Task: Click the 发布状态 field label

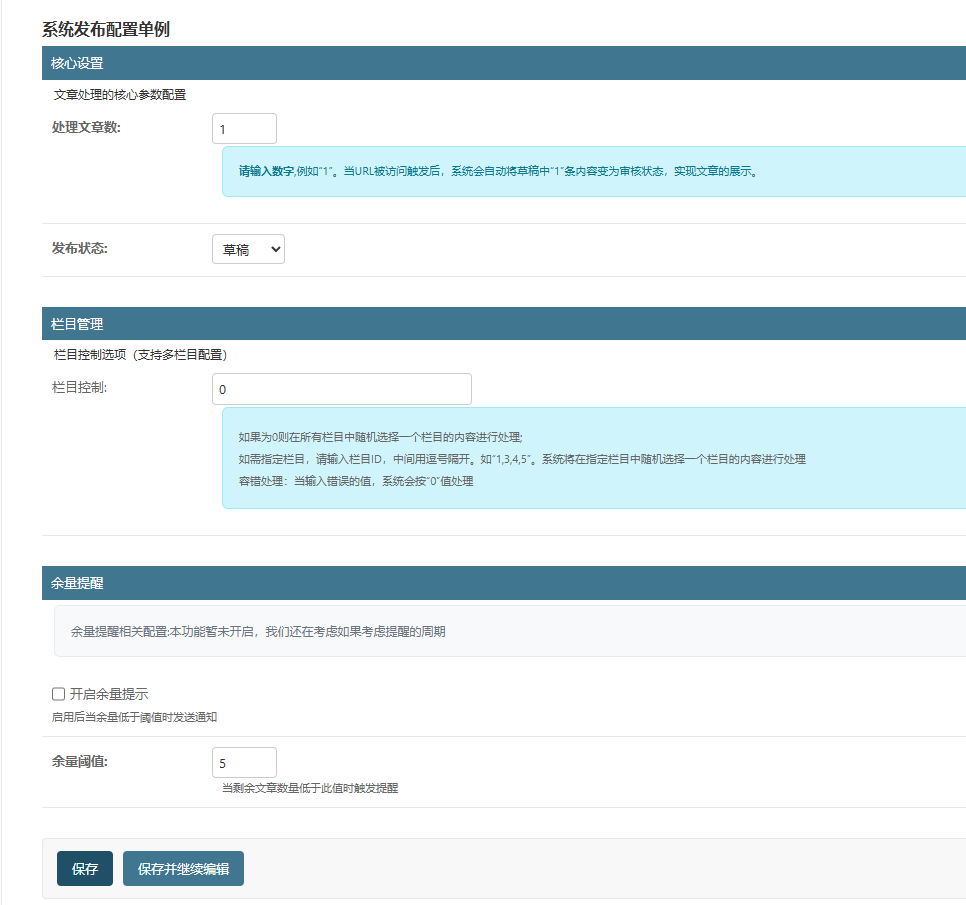Action: pos(80,248)
